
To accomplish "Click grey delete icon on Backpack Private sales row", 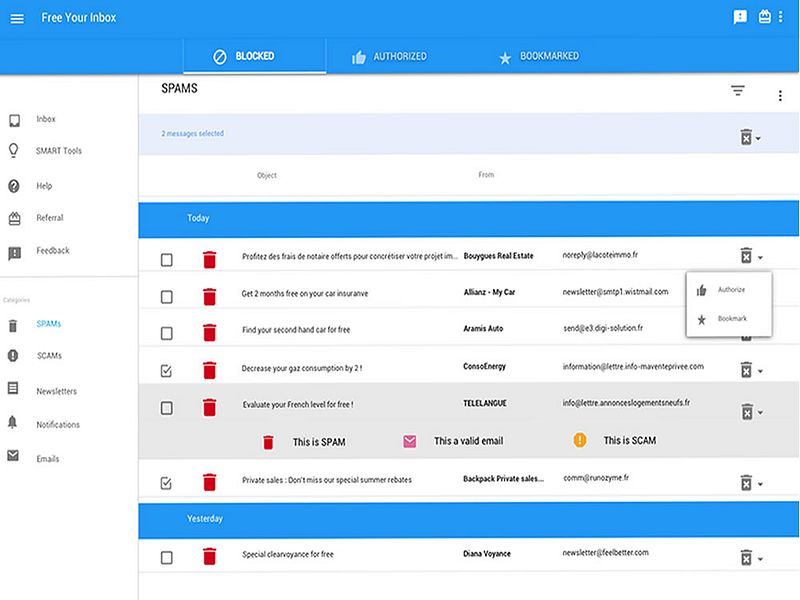I will [746, 483].
